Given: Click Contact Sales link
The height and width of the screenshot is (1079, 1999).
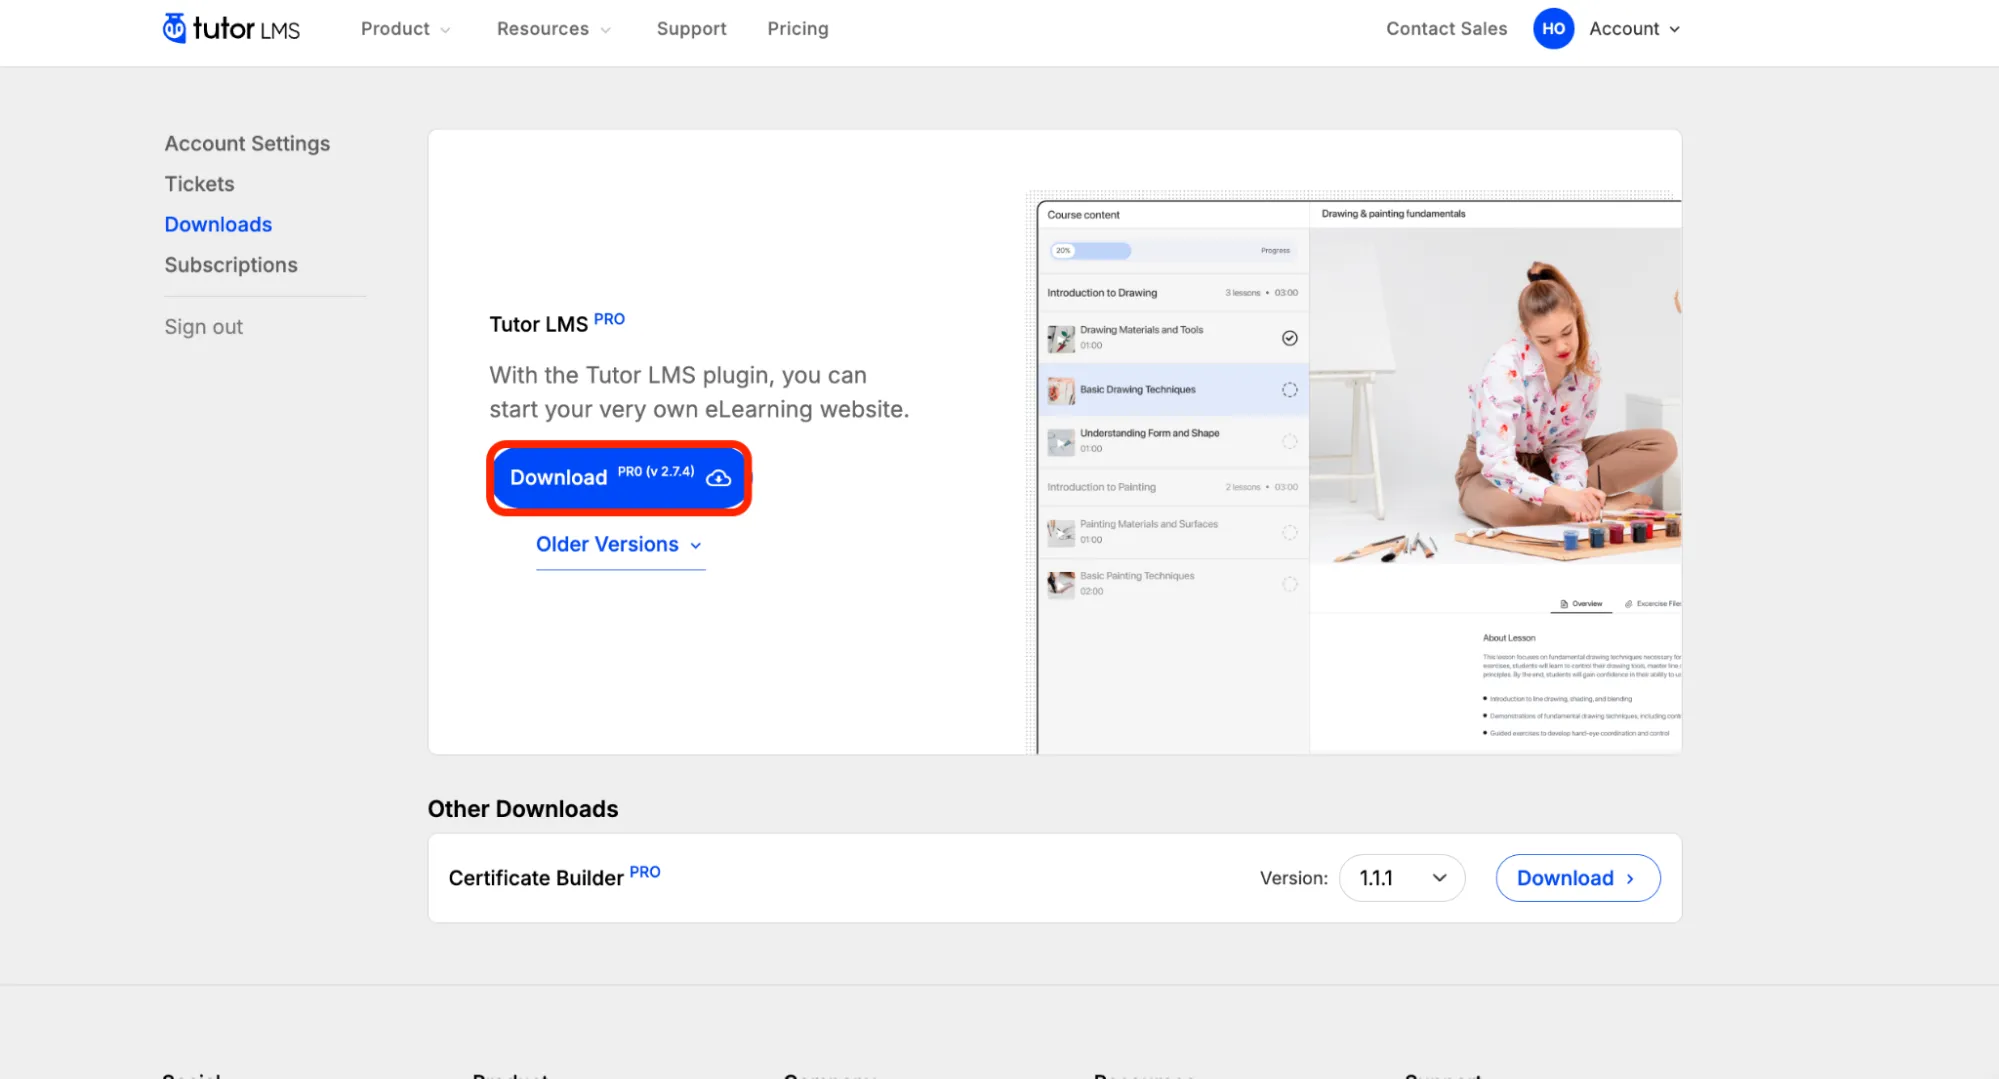Looking at the screenshot, I should pyautogui.click(x=1446, y=29).
